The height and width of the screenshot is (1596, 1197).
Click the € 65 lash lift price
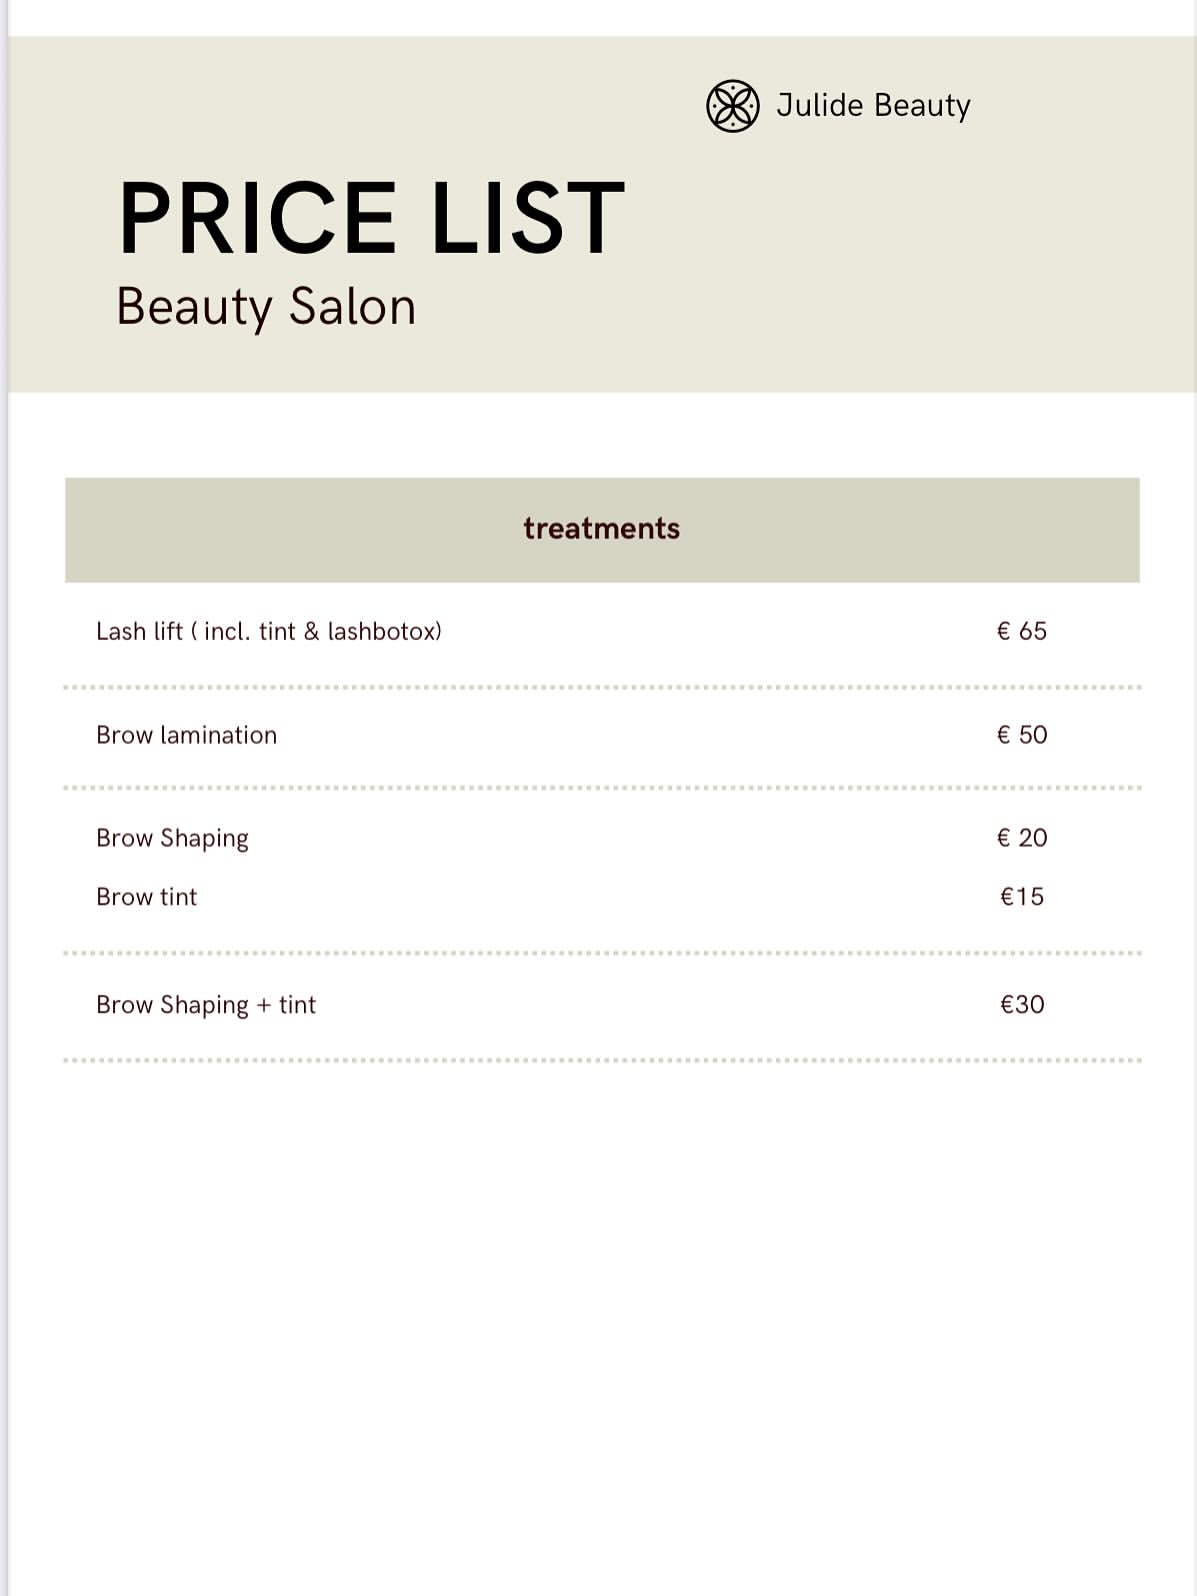(1021, 631)
